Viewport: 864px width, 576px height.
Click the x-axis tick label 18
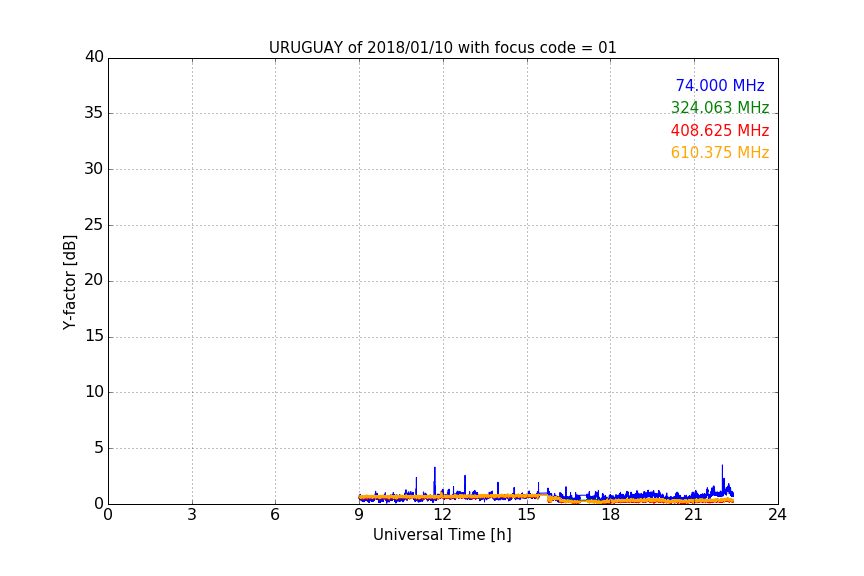[x=610, y=515]
